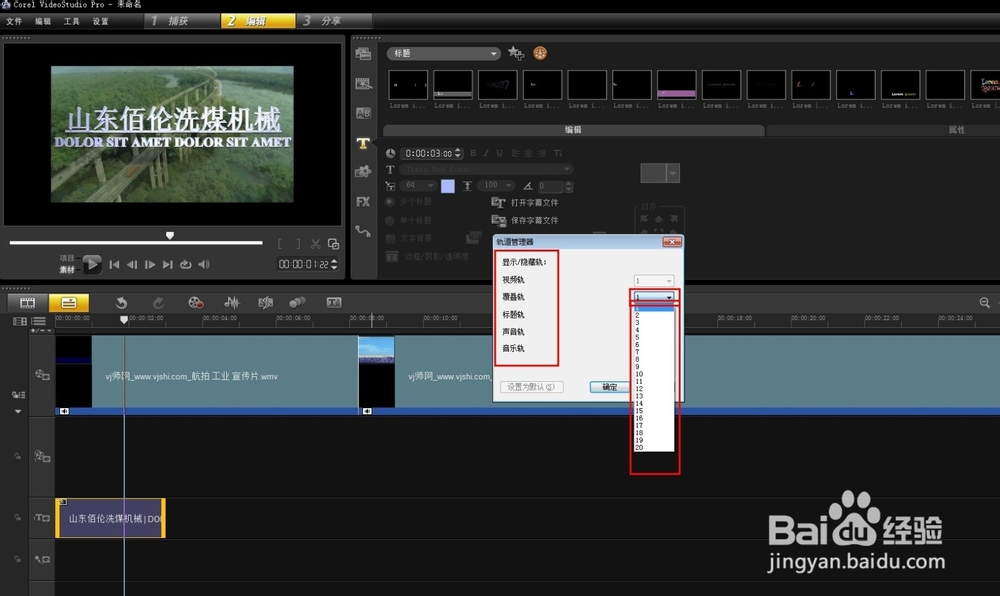Select the Title (T) library icon
Screen dimensions: 1000x596
(363, 143)
